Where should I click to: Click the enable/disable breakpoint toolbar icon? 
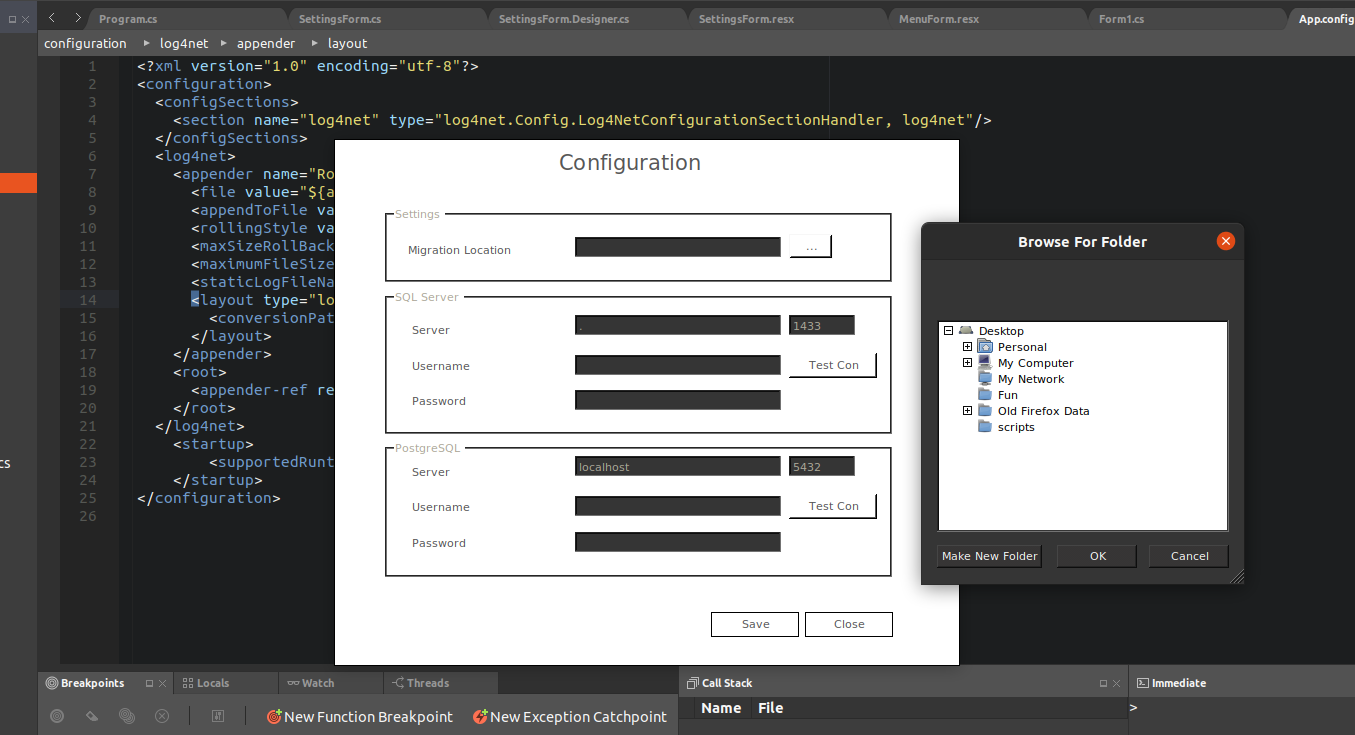click(x=57, y=716)
